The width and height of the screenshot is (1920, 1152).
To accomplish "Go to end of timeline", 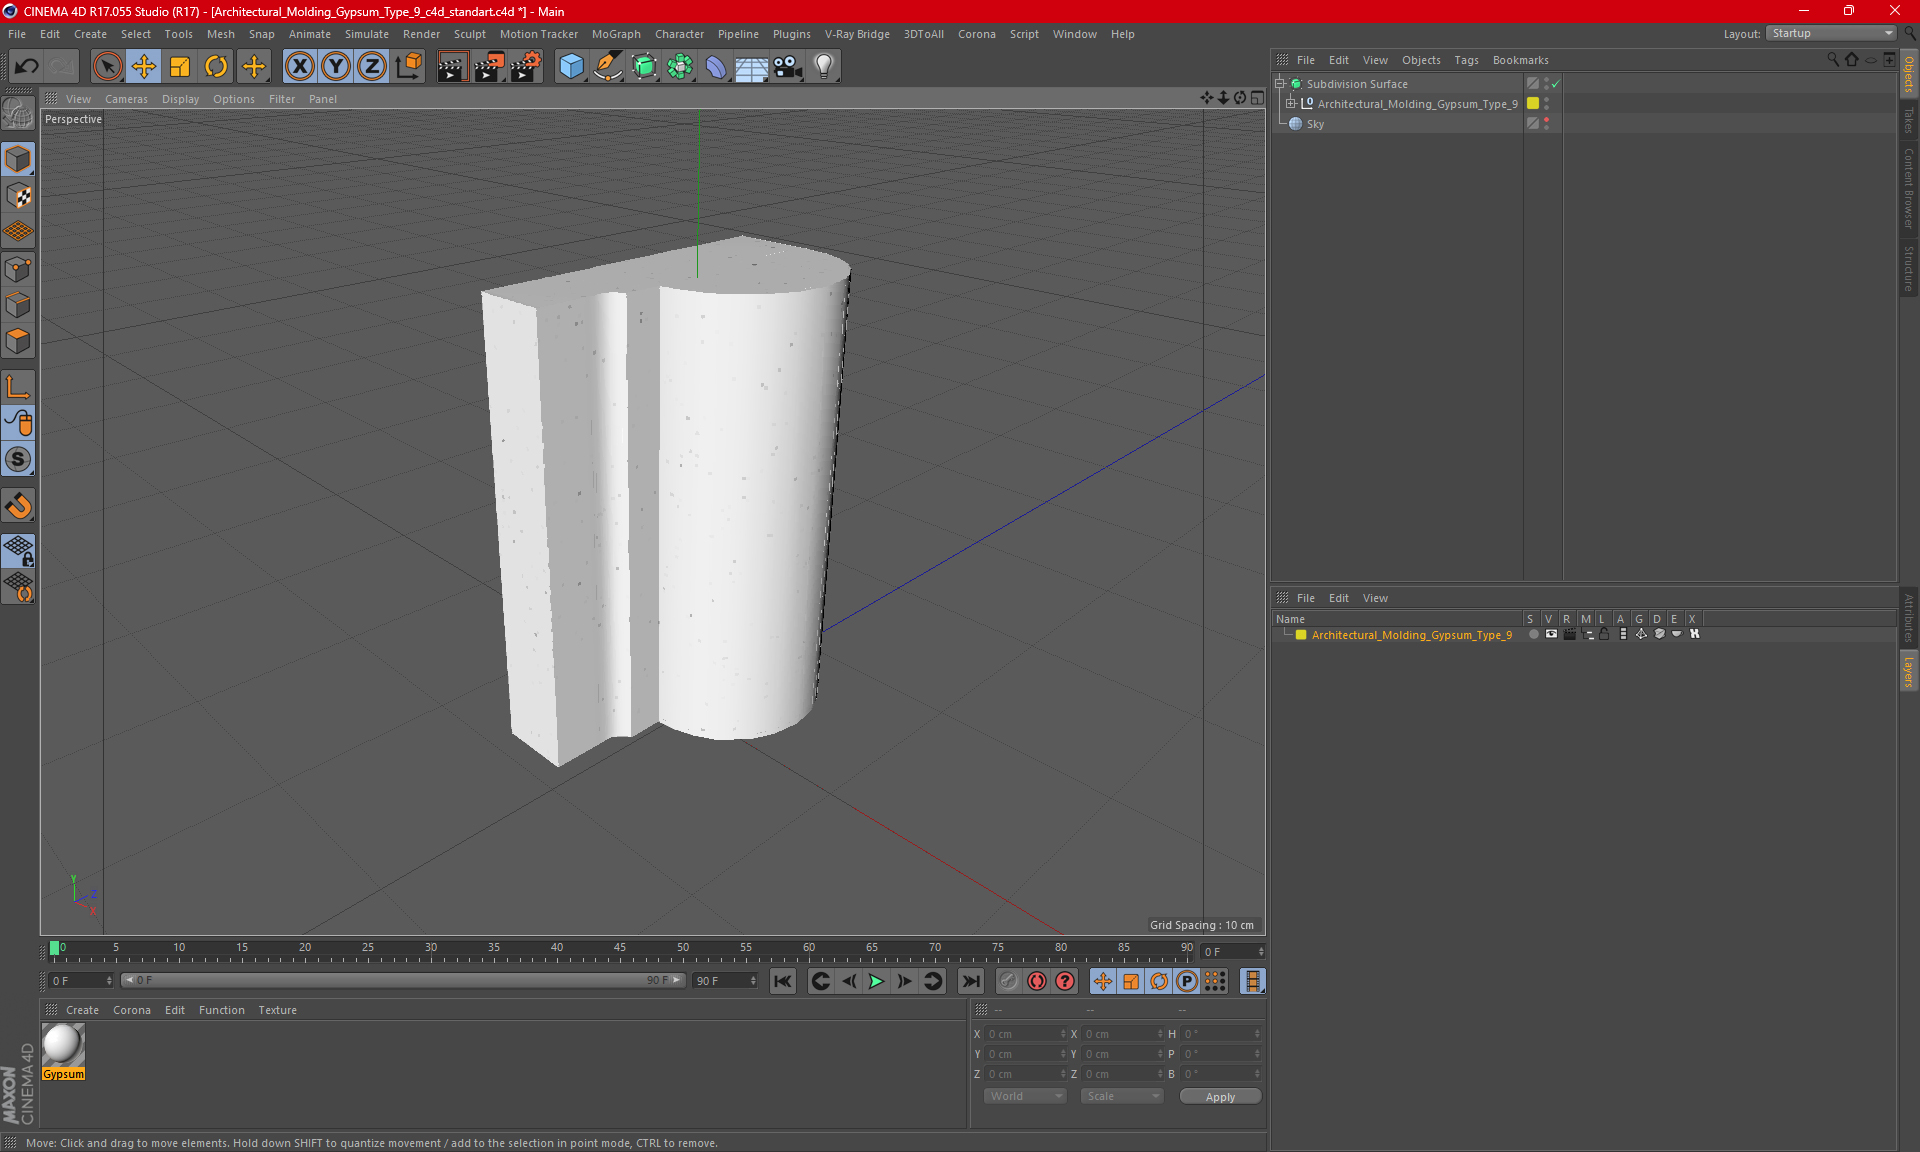I will (970, 981).
